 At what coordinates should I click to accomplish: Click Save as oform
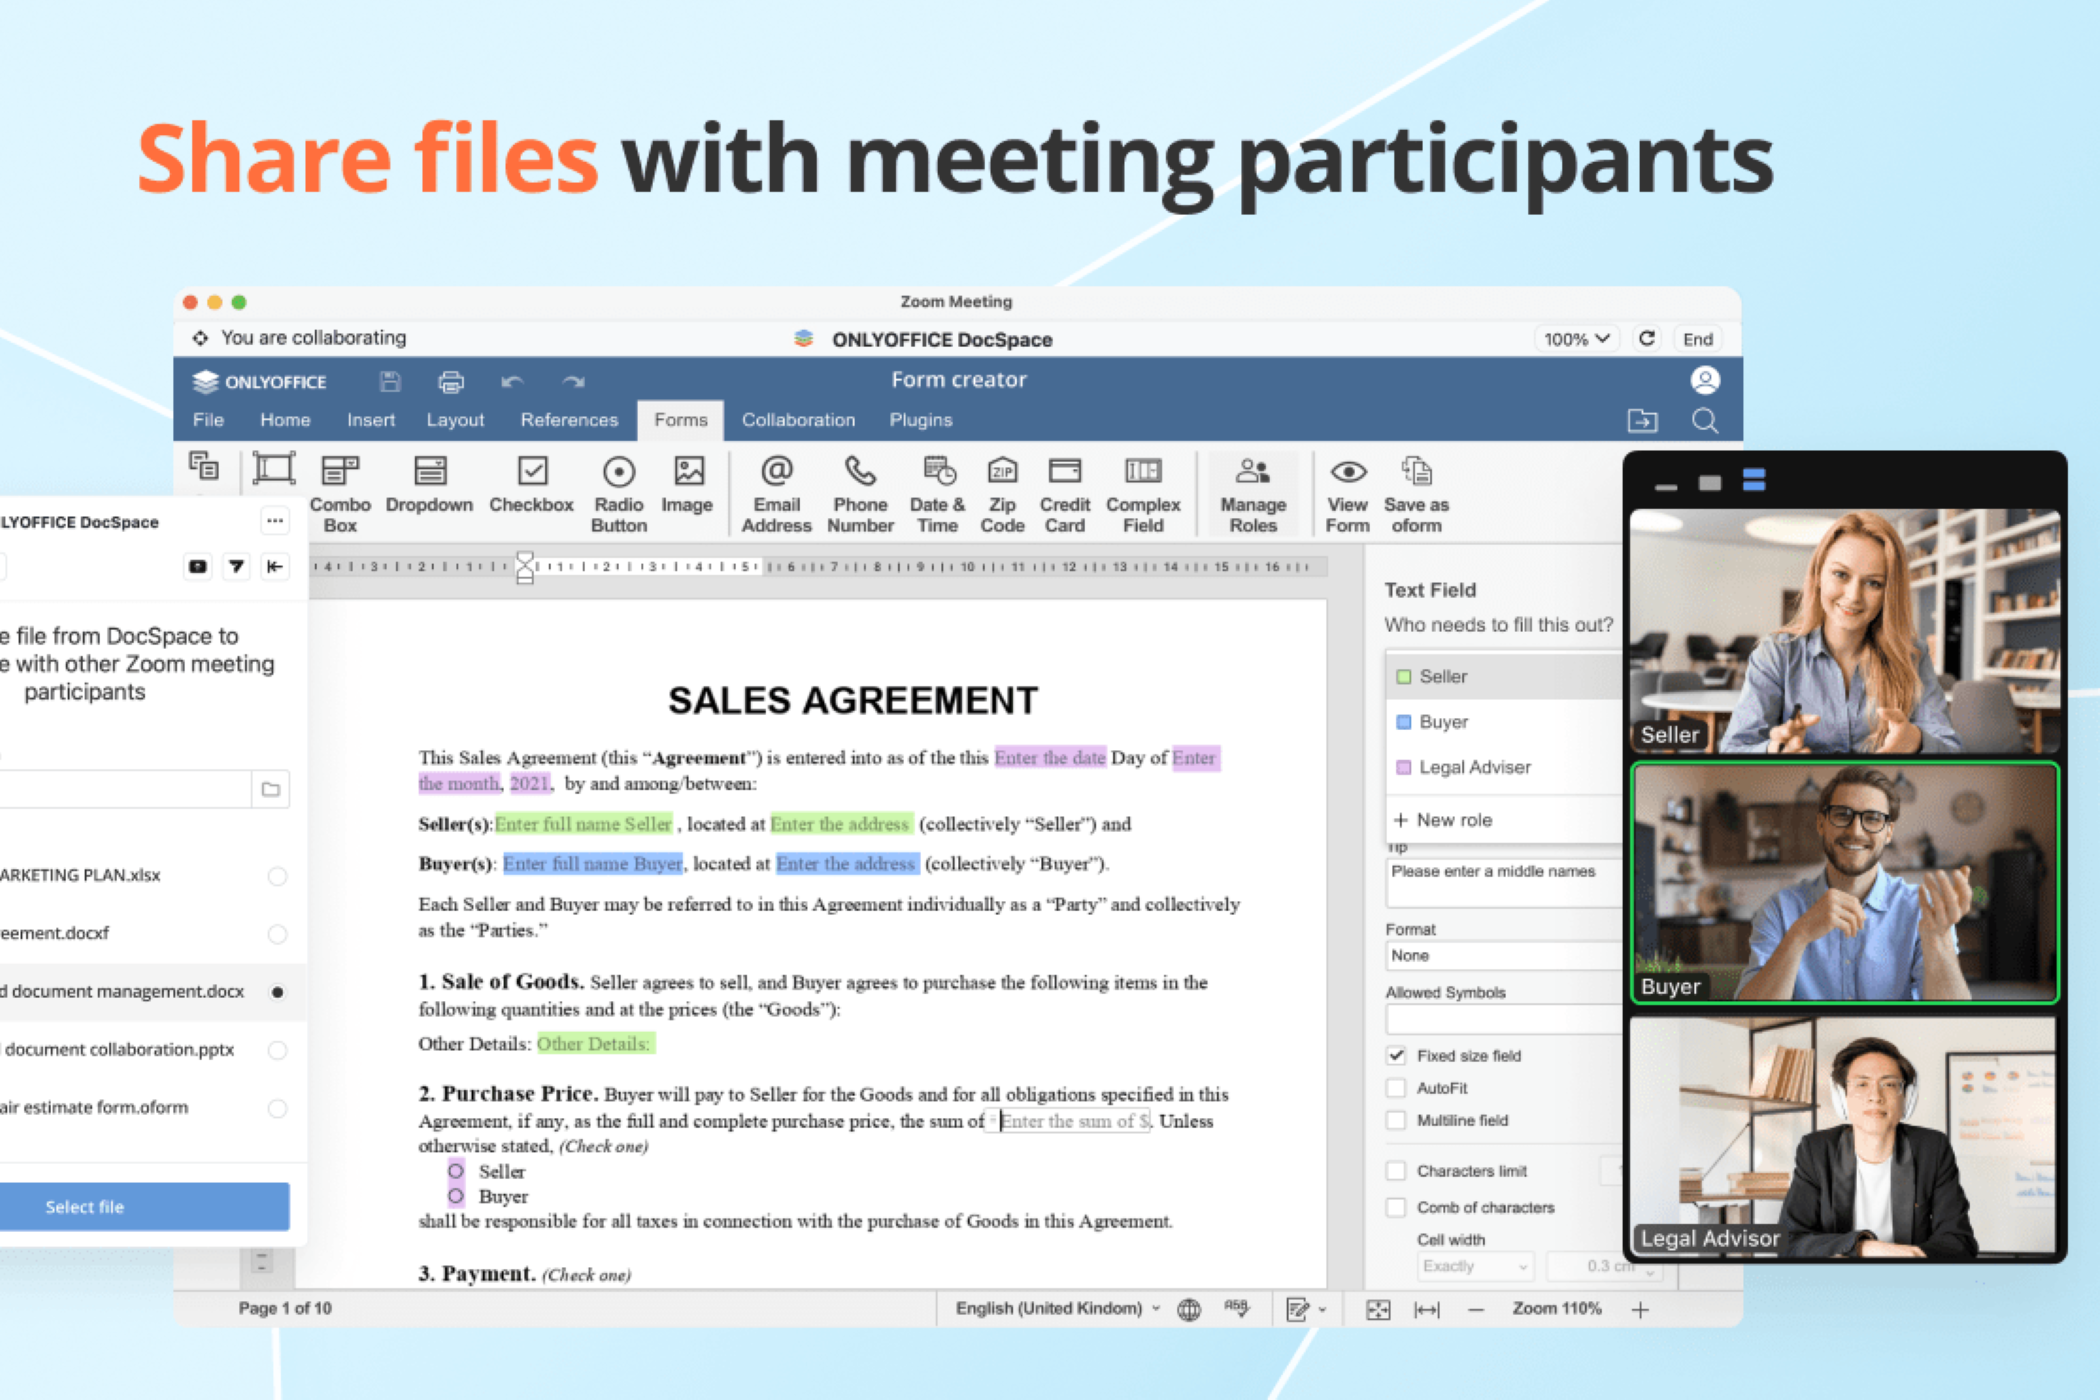1417,494
